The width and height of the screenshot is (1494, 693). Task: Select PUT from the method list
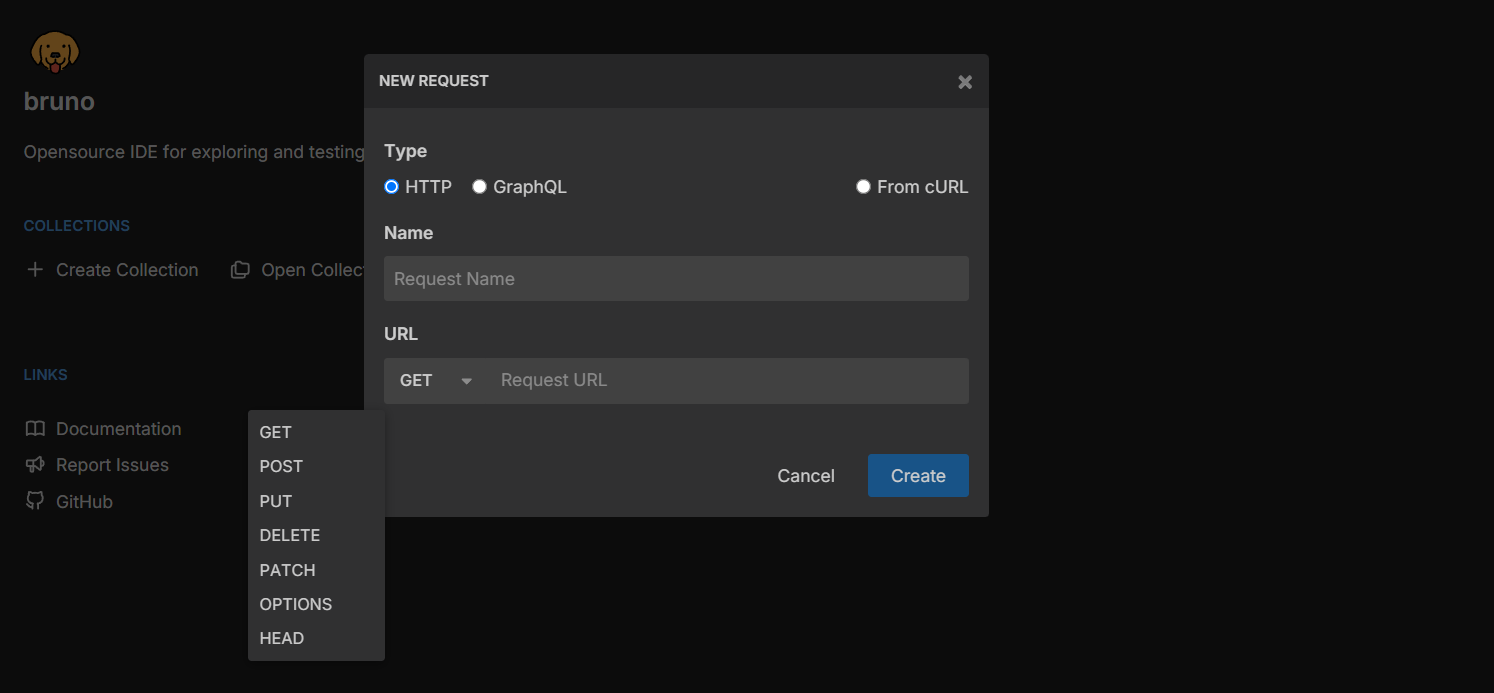[x=276, y=500]
